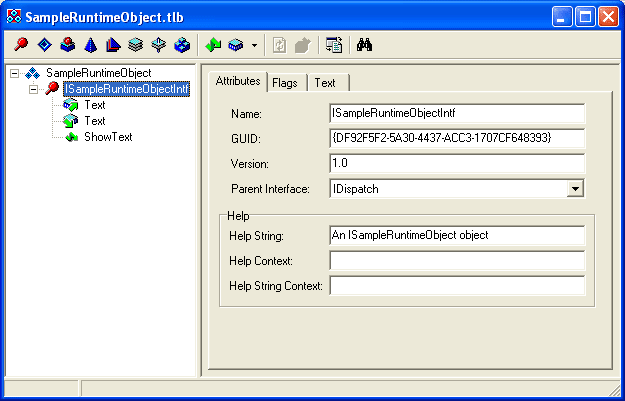The height and width of the screenshot is (401, 625).
Task: Click the New Module blue cubes icon
Action: tap(181, 45)
